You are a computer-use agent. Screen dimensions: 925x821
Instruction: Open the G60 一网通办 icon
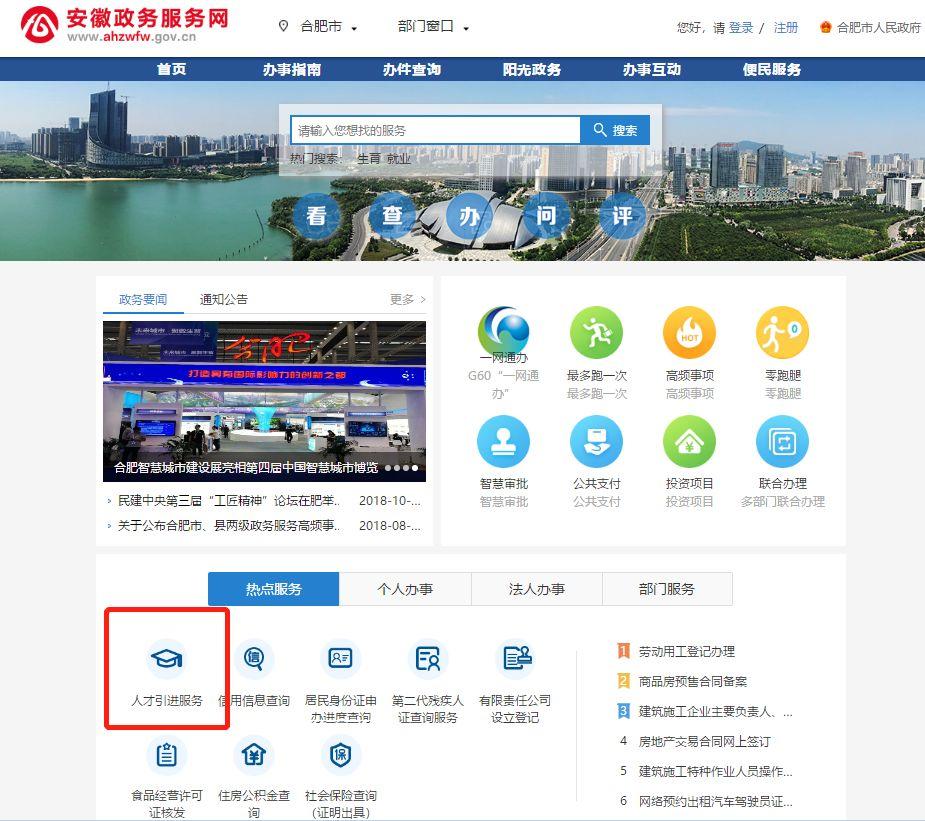504,333
